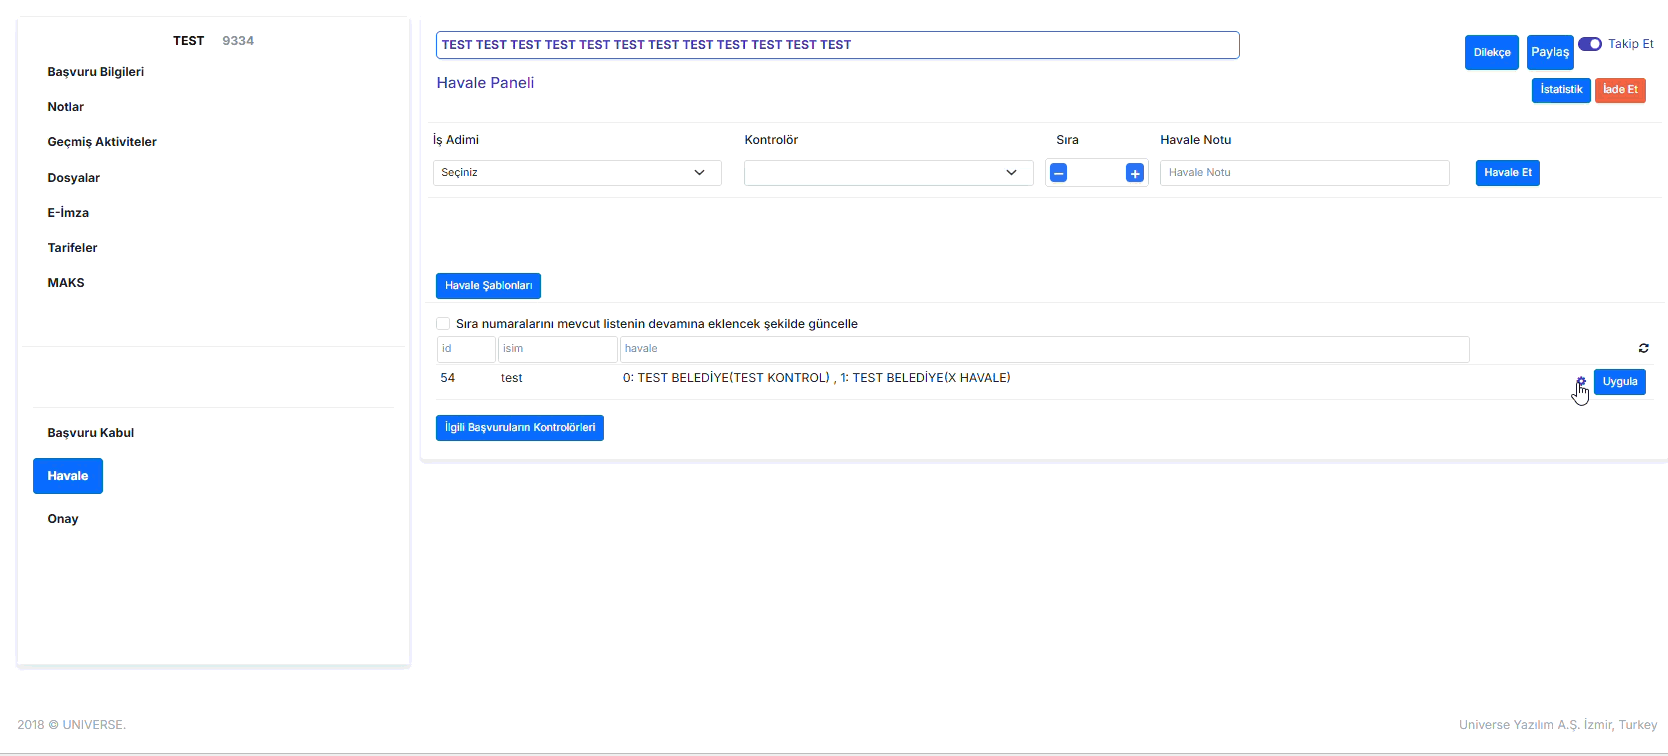Open the E-İmza section
Screen dimensions: 1668x756
68,213
